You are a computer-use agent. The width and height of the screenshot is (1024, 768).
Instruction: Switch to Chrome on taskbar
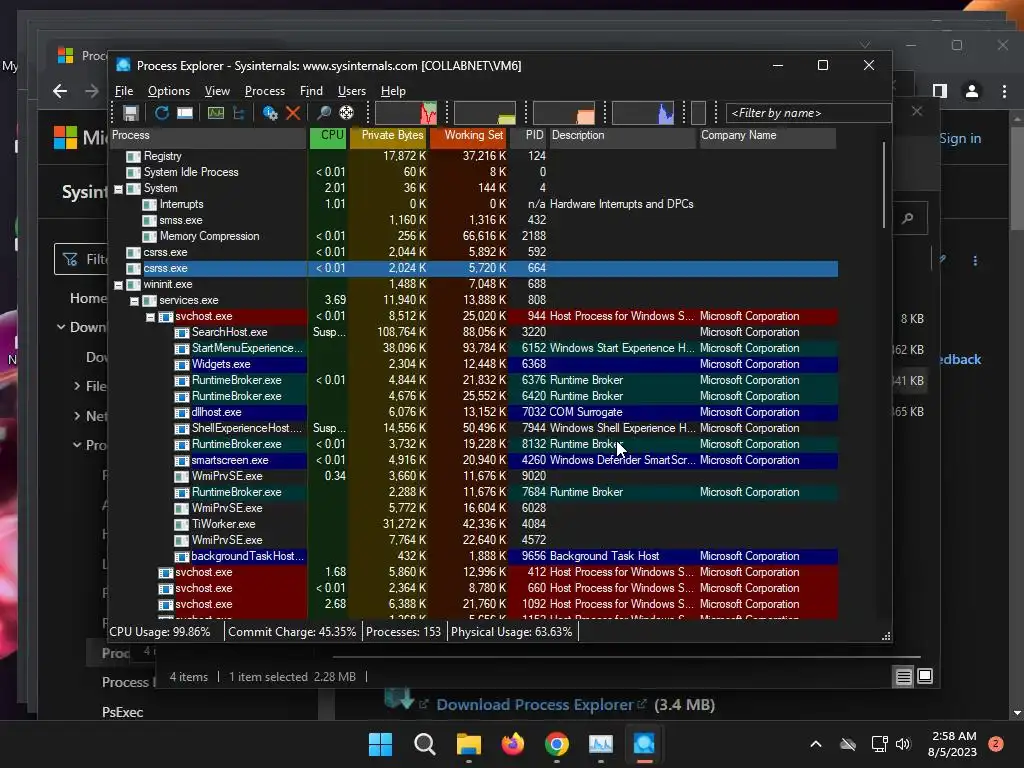(x=556, y=744)
